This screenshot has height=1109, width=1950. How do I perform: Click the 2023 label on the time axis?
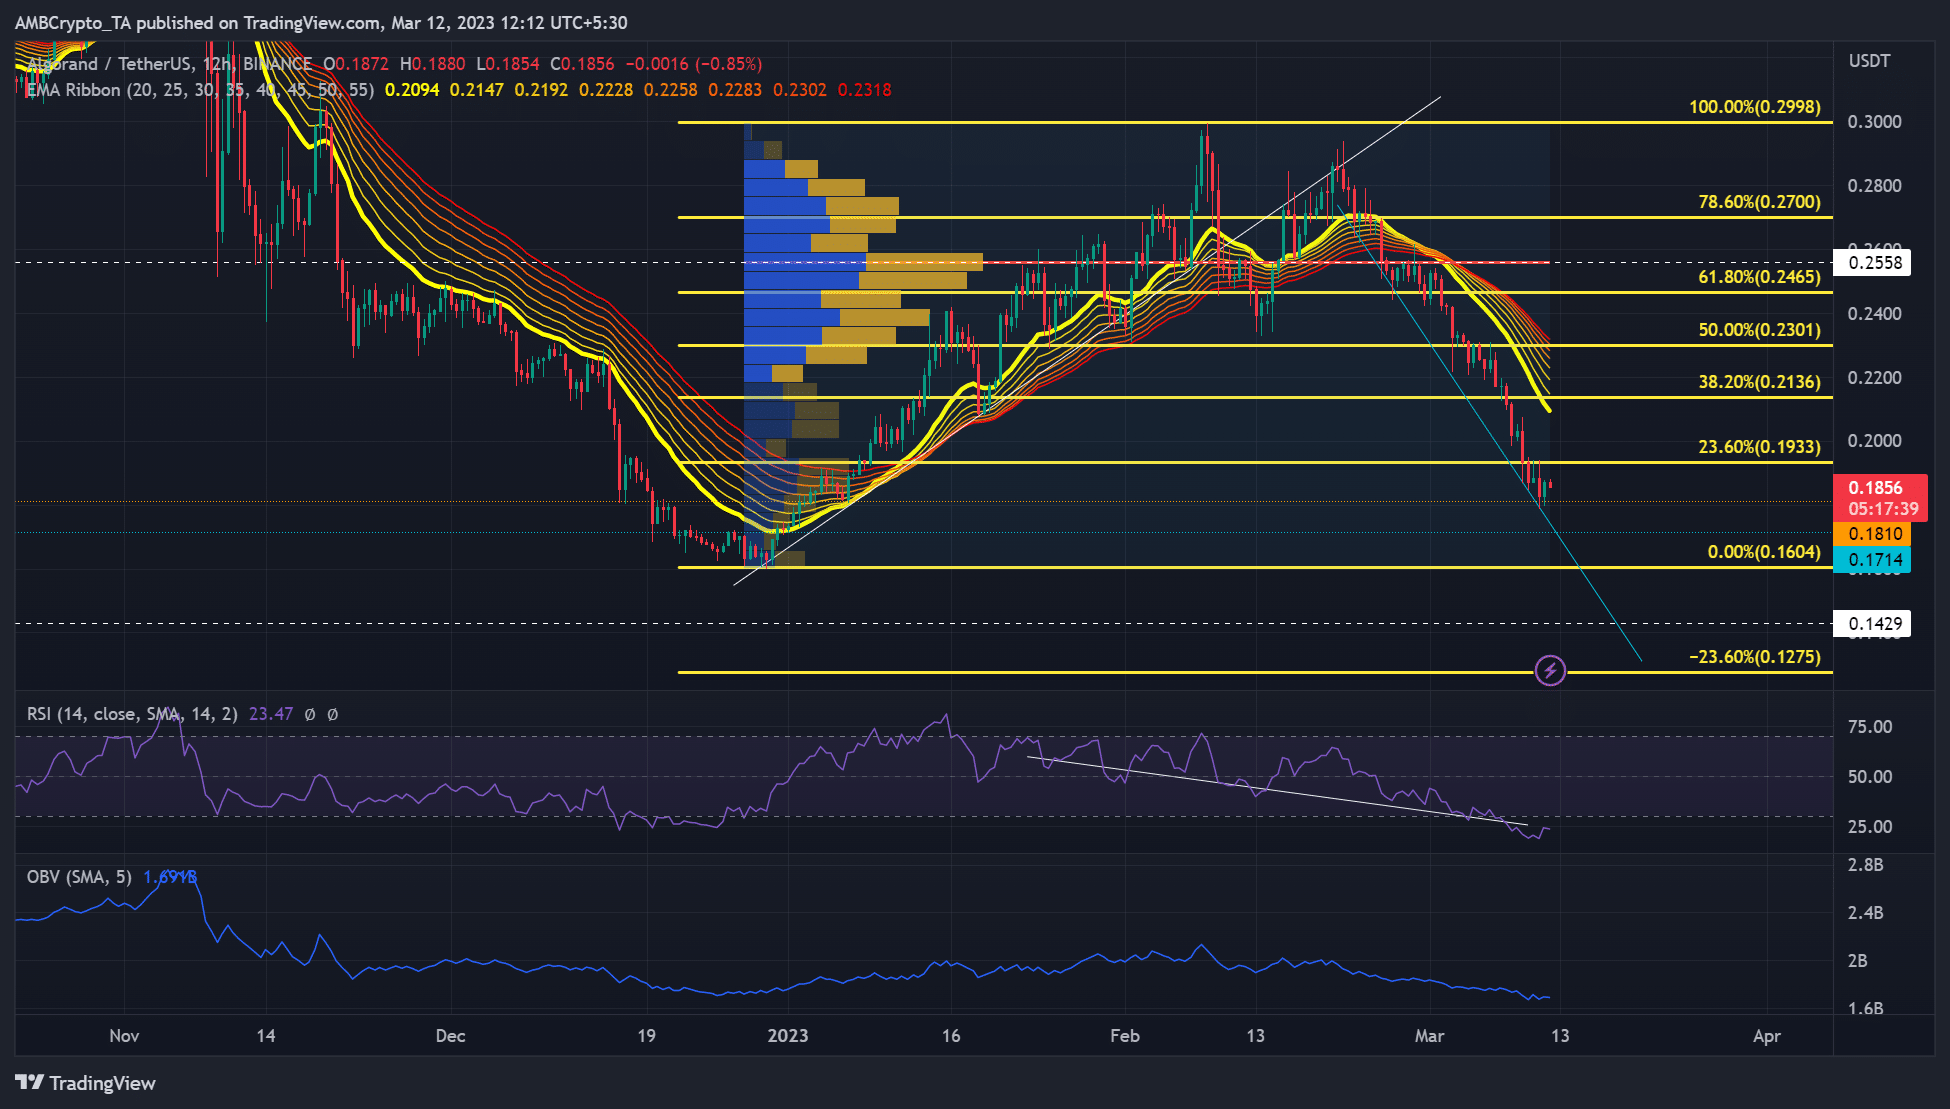coord(789,1037)
